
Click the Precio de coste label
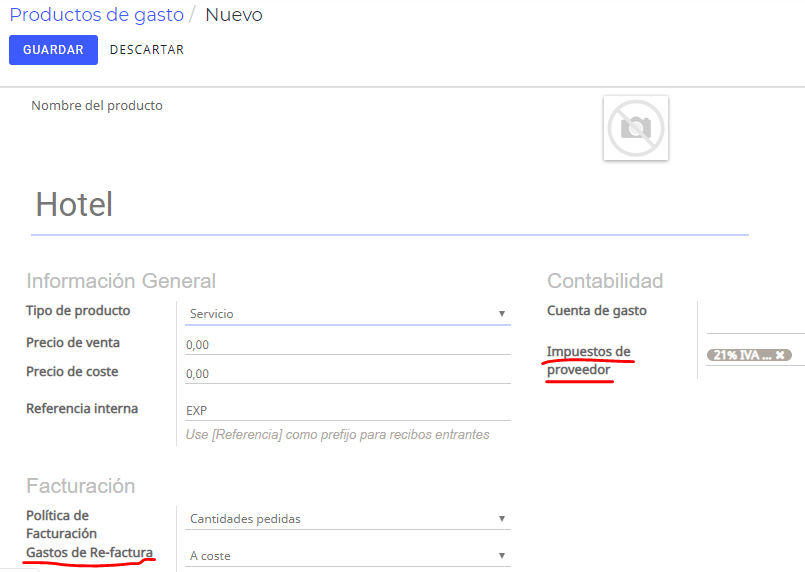point(72,371)
